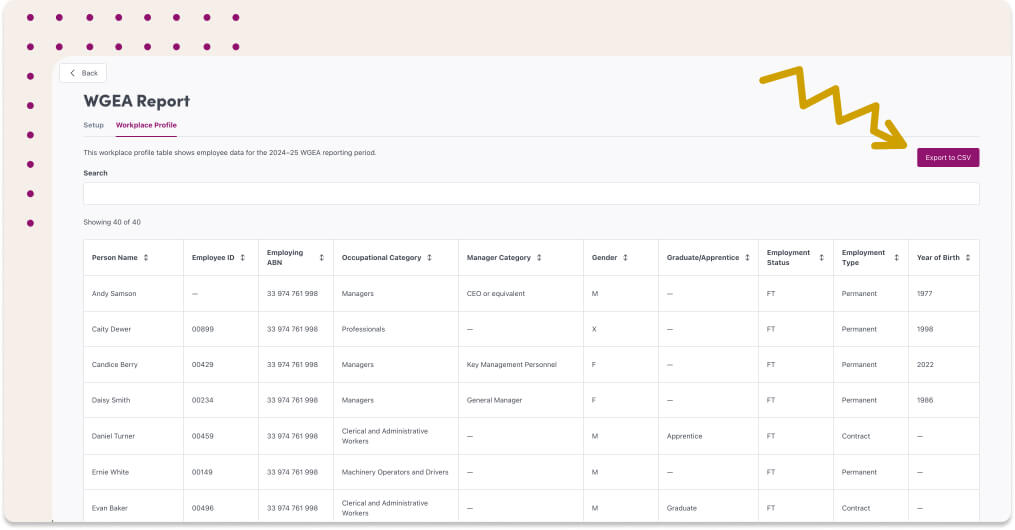Image resolution: width=1015 pixels, height=530 pixels.
Task: Click Apprentice cell in Daniel Turner row
Action: pos(684,436)
